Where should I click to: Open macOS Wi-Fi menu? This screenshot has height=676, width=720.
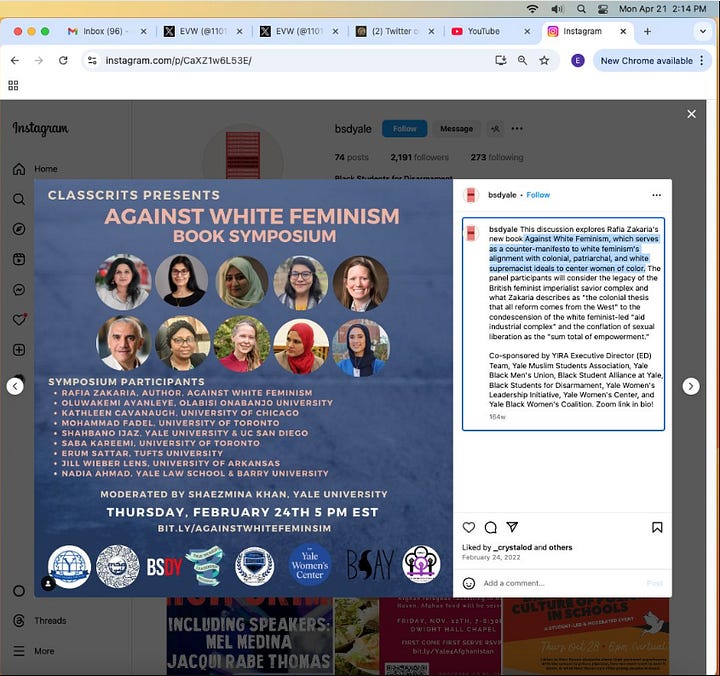pyautogui.click(x=532, y=9)
